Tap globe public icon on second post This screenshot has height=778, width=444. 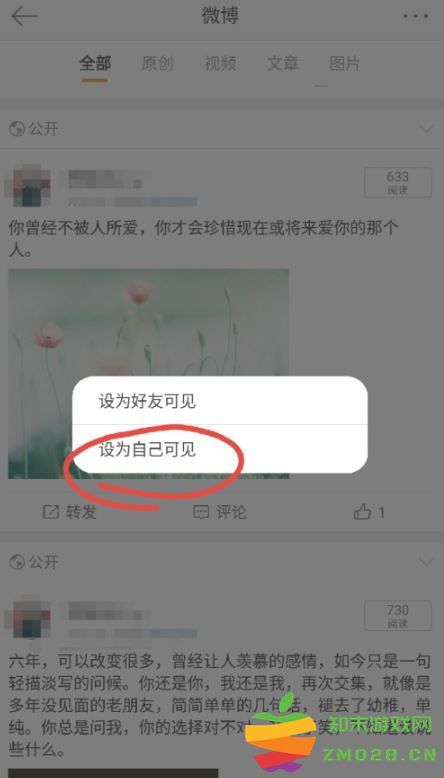point(17,562)
